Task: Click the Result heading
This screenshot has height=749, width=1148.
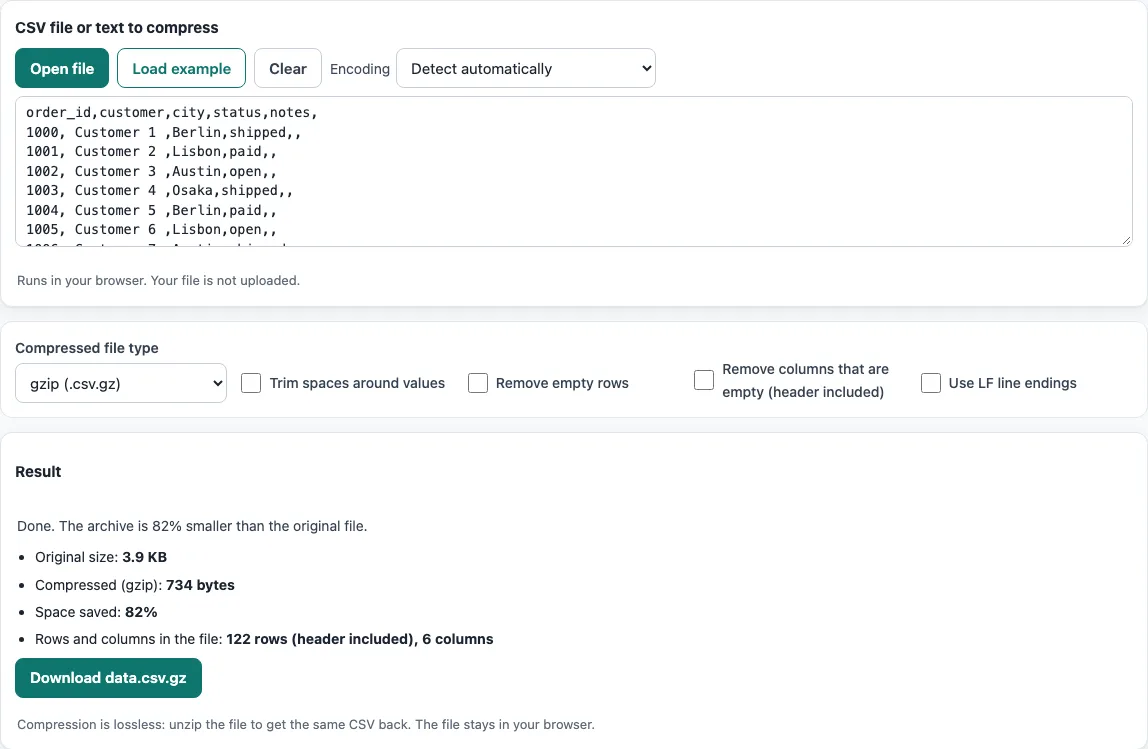Action: pos(38,472)
